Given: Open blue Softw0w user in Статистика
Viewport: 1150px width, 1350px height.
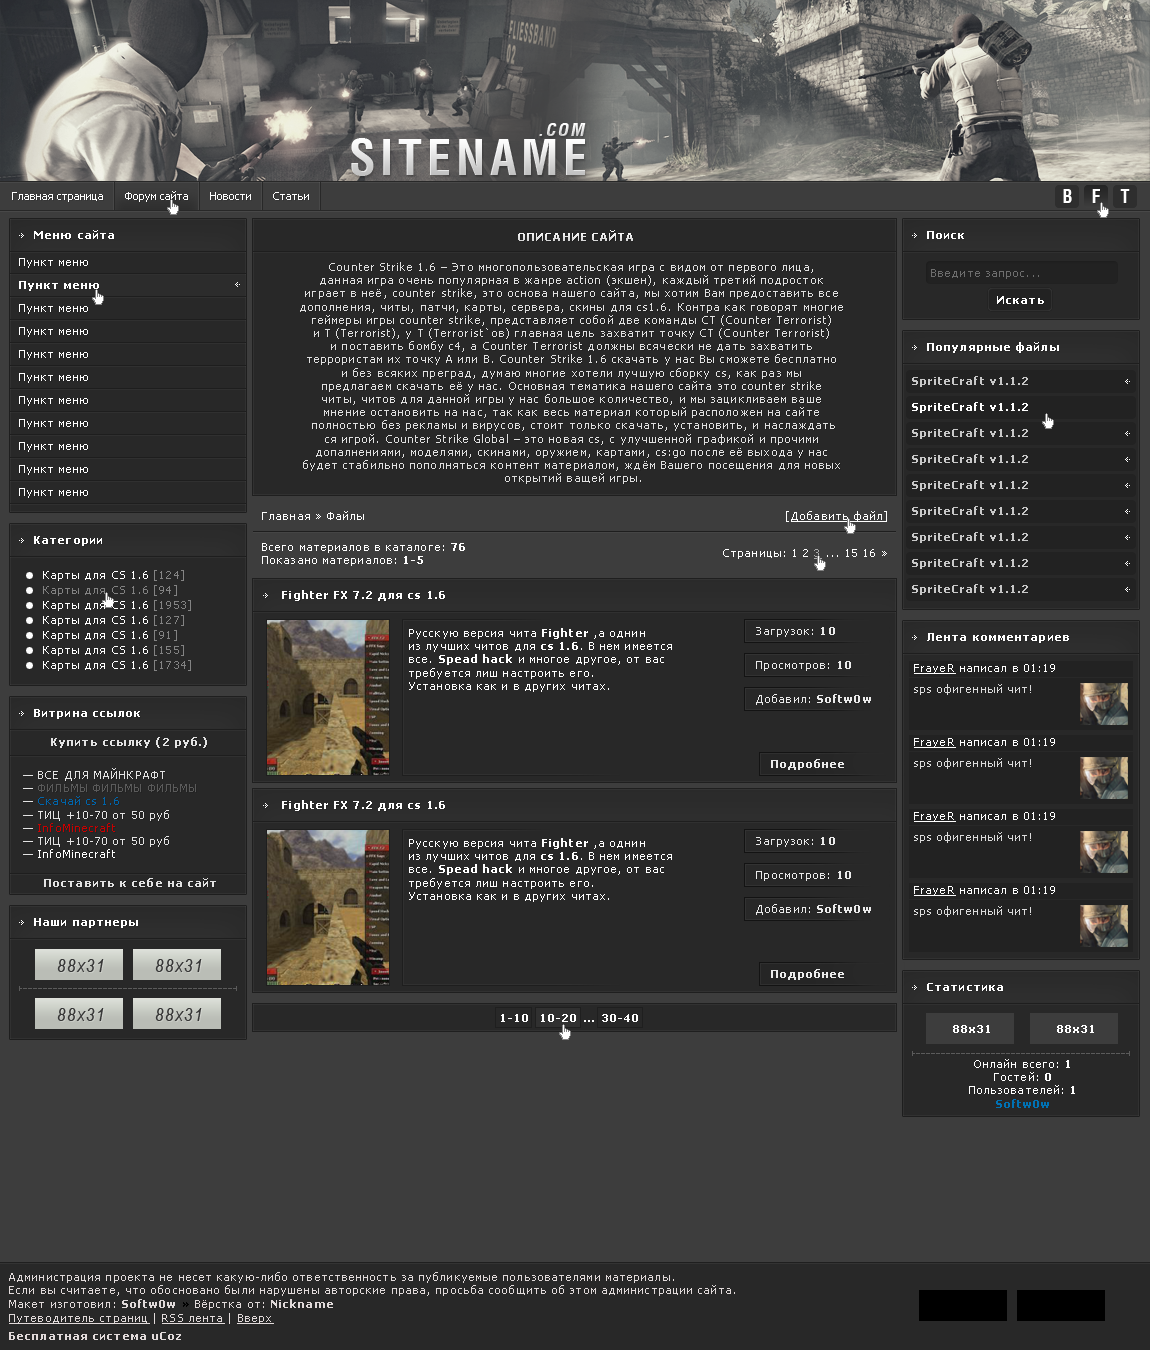Looking at the screenshot, I should (1022, 1104).
